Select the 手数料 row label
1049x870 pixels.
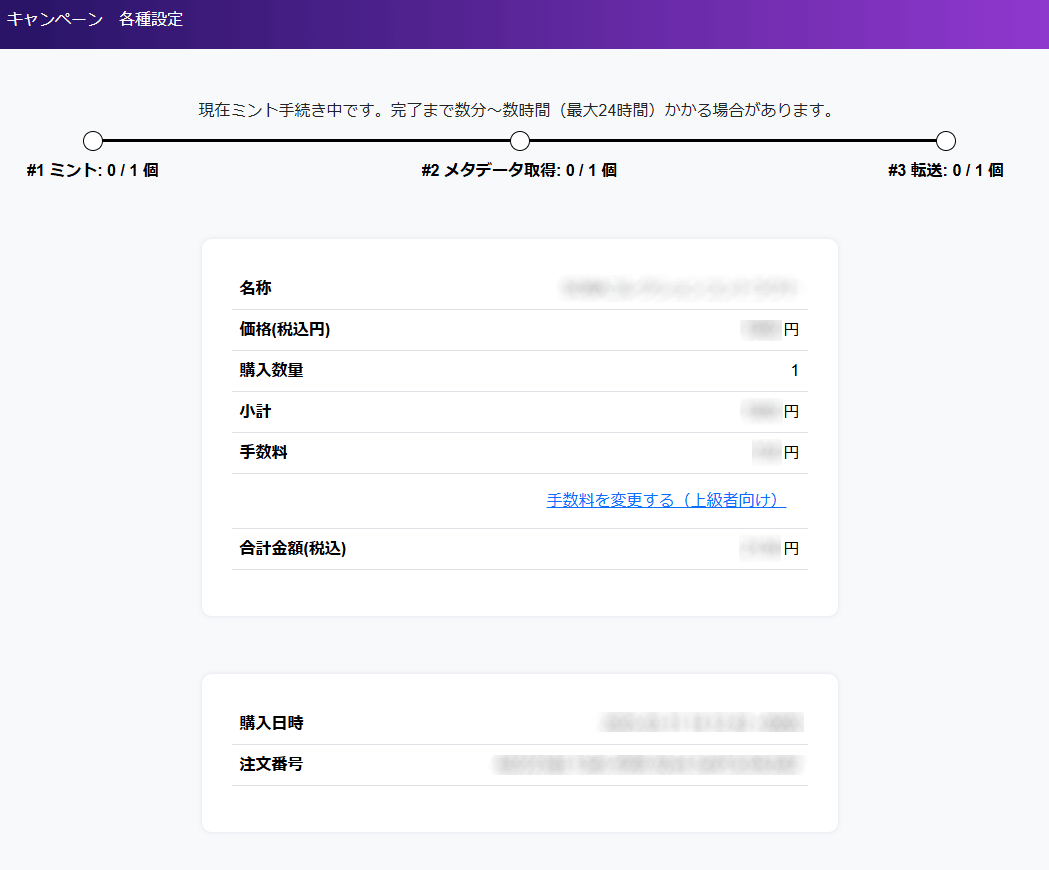click(263, 452)
